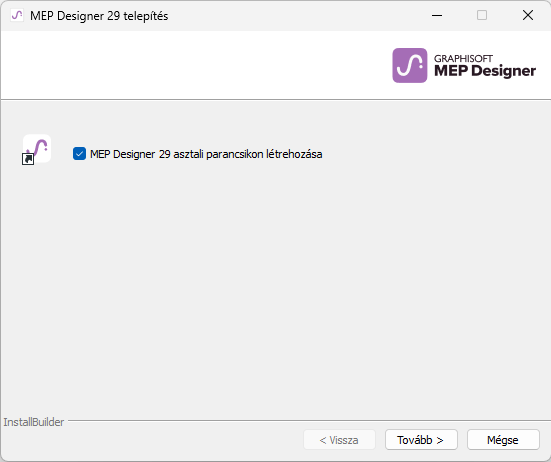Click 'MEP Designer 29 asztali parancsikon létrehozása' label
Image resolution: width=551 pixels, height=462 pixels.
point(206,154)
